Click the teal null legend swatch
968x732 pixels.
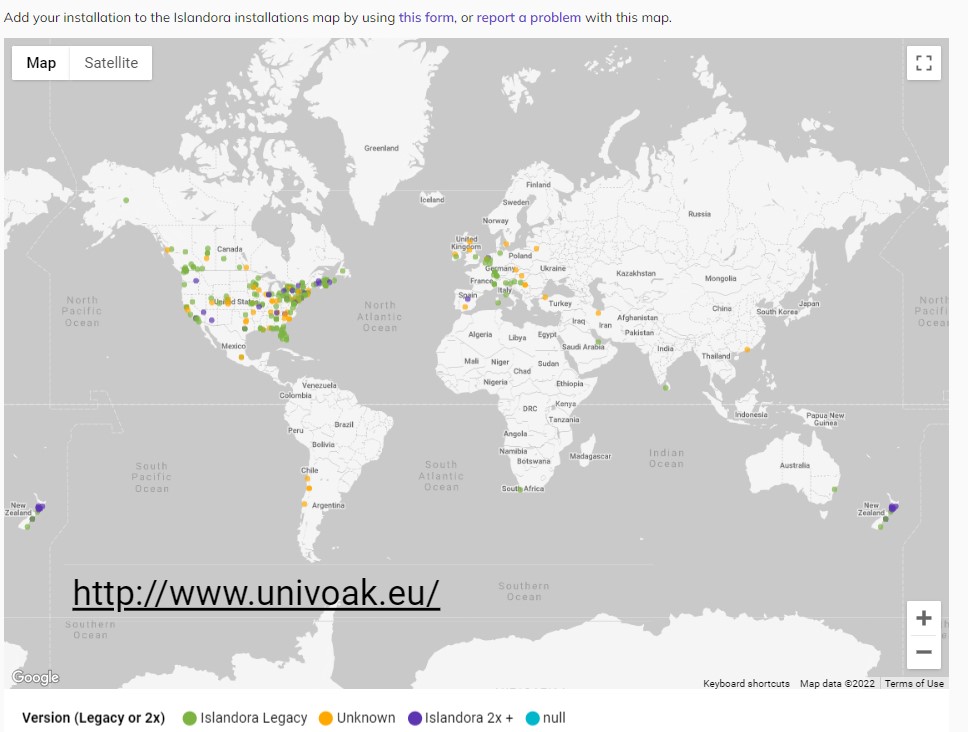(x=532, y=718)
